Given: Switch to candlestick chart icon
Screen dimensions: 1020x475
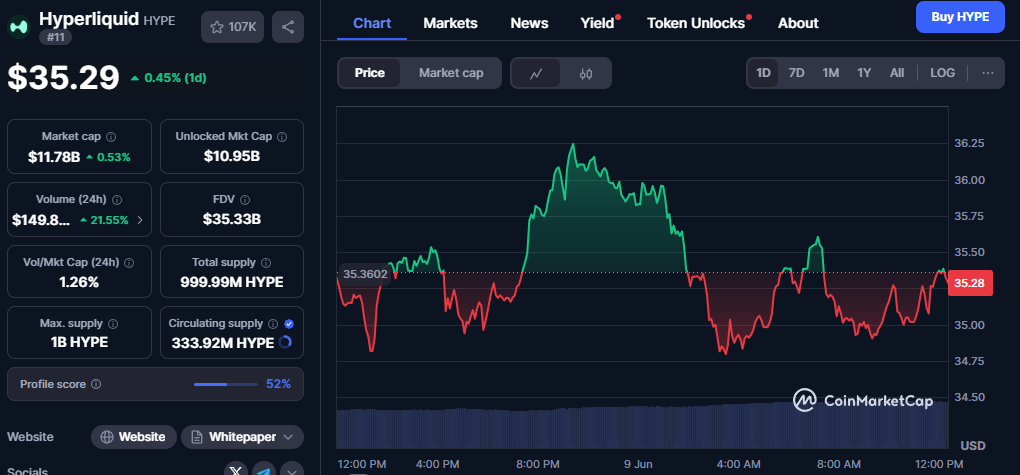Looking at the screenshot, I should coord(585,74).
